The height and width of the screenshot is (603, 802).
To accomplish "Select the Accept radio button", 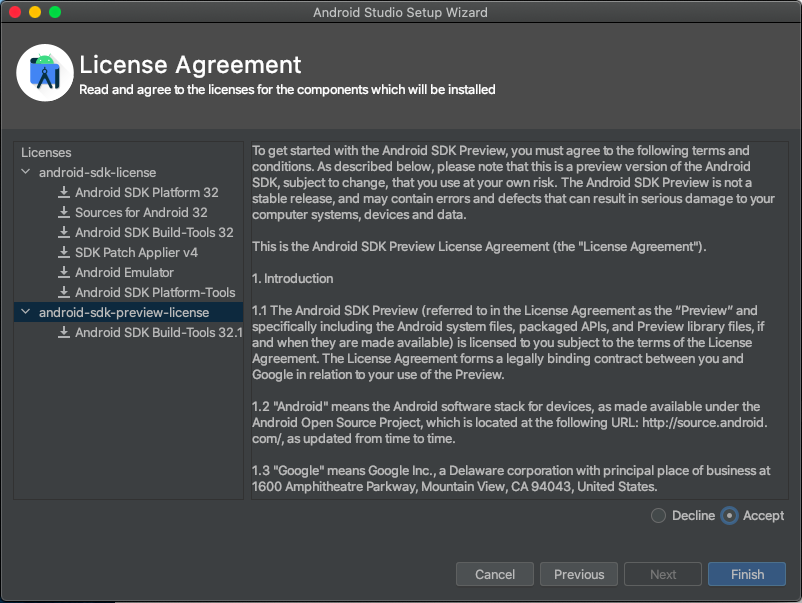I will point(729,516).
